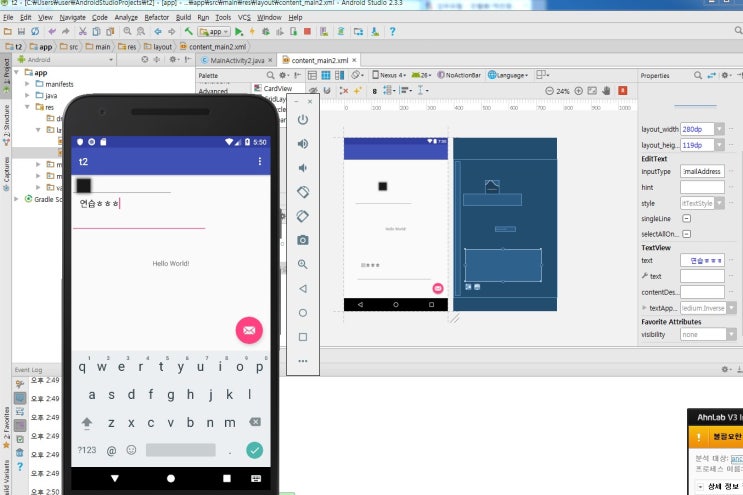Toggle the singleLine checkbox

pos(686,218)
